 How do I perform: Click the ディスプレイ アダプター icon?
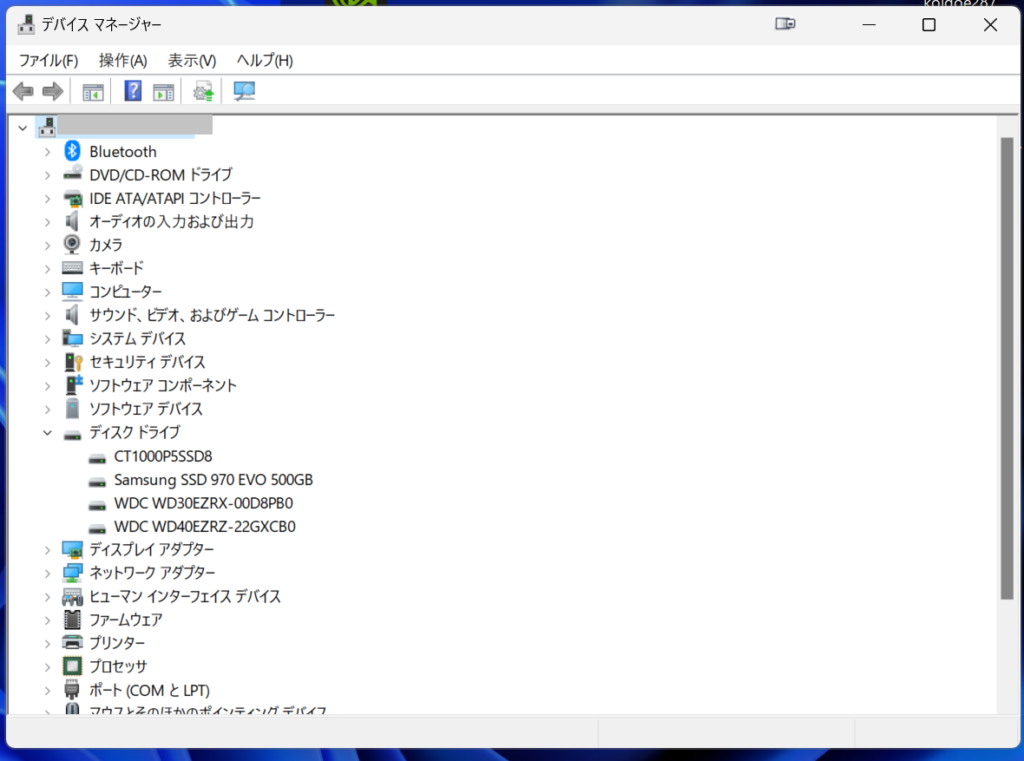coord(72,549)
